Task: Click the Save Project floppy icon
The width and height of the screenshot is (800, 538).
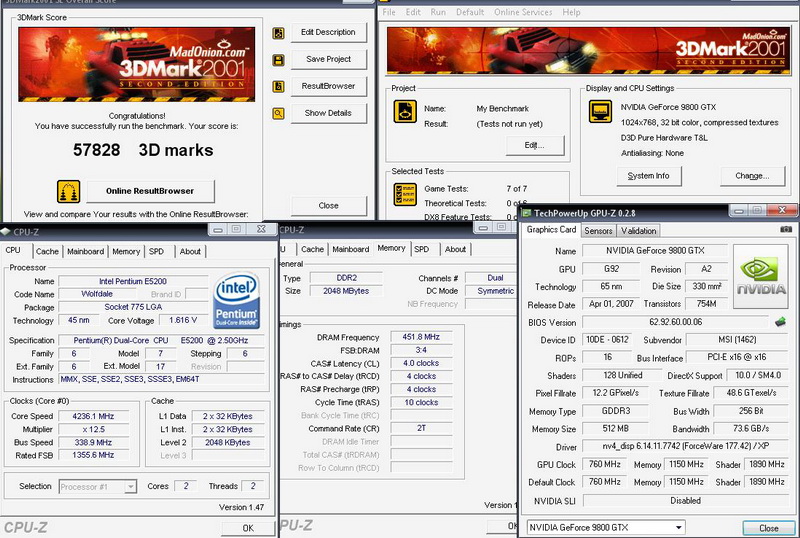Action: pos(279,60)
